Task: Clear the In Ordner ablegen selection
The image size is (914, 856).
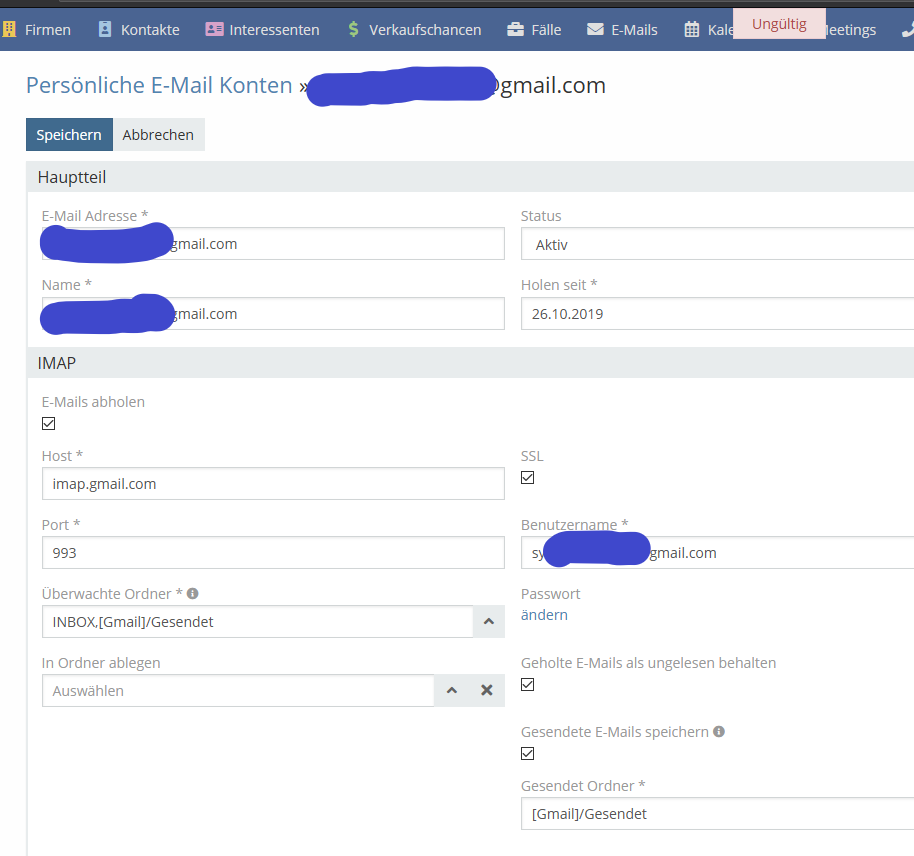Action: pos(487,690)
